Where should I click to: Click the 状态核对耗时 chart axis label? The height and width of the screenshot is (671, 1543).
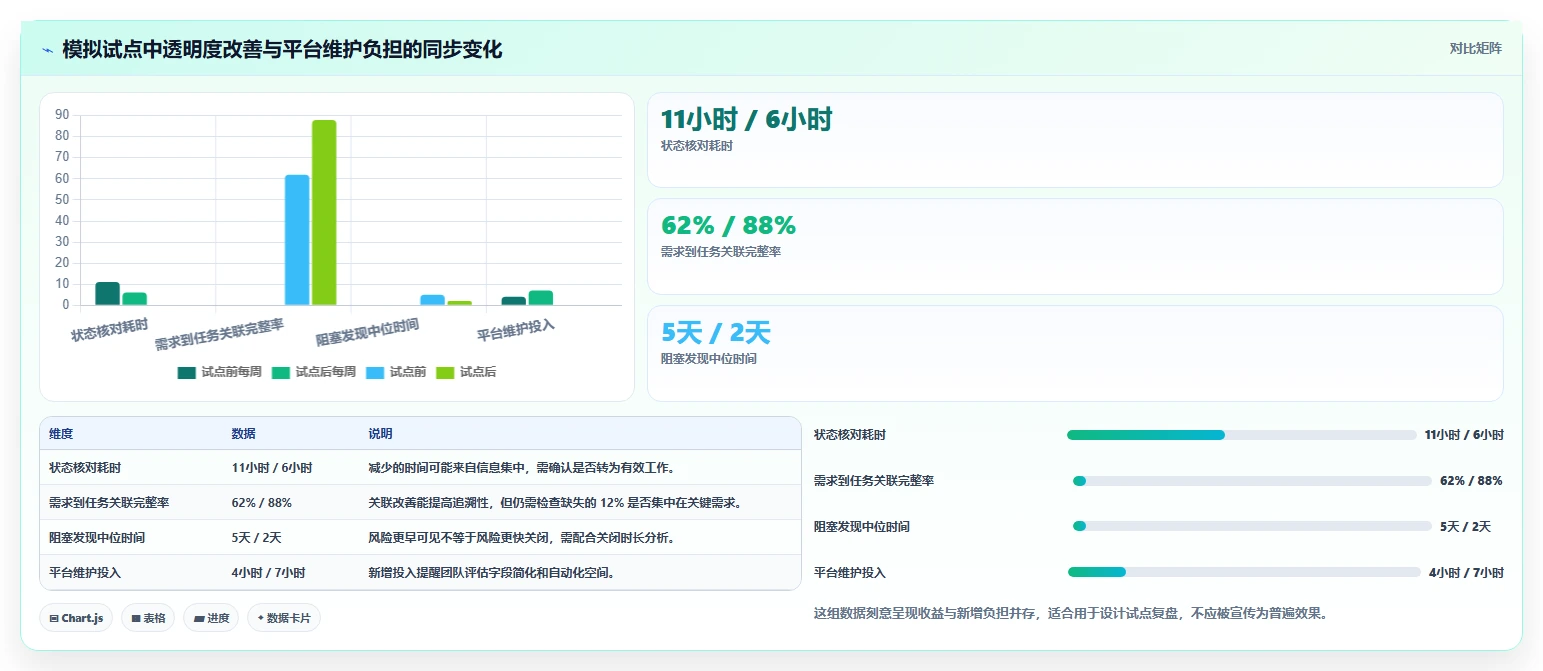click(109, 330)
